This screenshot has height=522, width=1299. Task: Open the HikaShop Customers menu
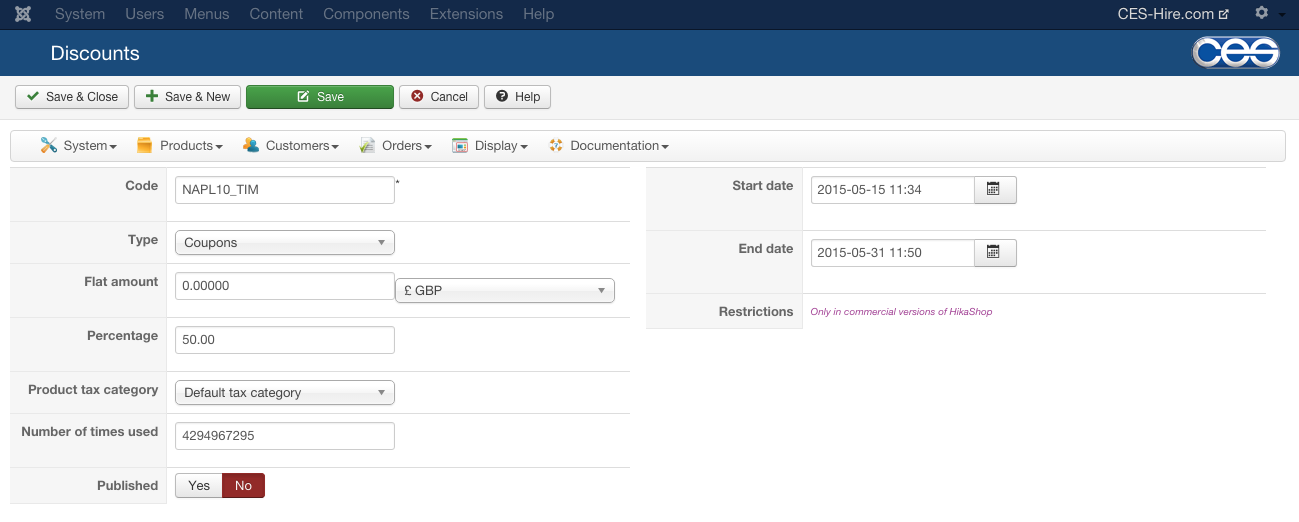[291, 146]
